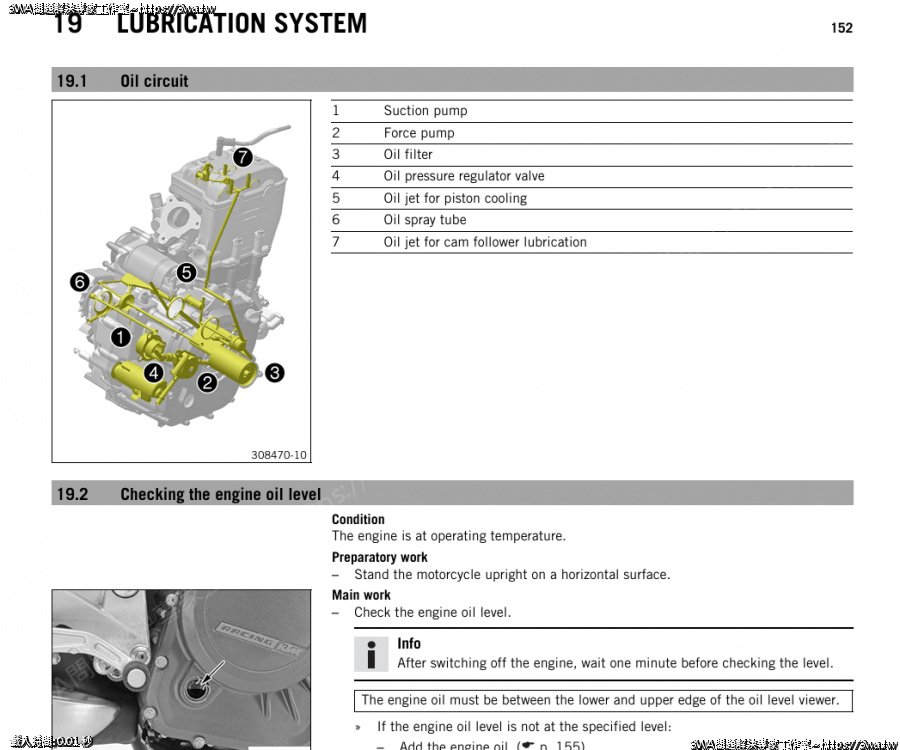Select callout marker 7 at the cylinder head
The width and height of the screenshot is (900, 750).
coord(243,157)
